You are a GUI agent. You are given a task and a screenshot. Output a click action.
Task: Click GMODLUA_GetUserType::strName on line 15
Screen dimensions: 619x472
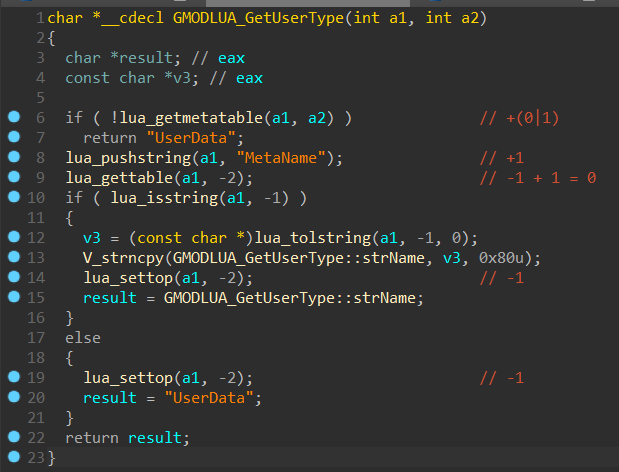pos(289,298)
